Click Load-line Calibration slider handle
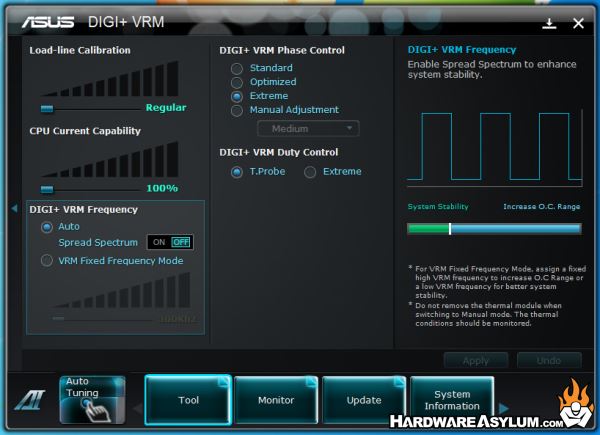This screenshot has height=435, width=600. pos(47,109)
